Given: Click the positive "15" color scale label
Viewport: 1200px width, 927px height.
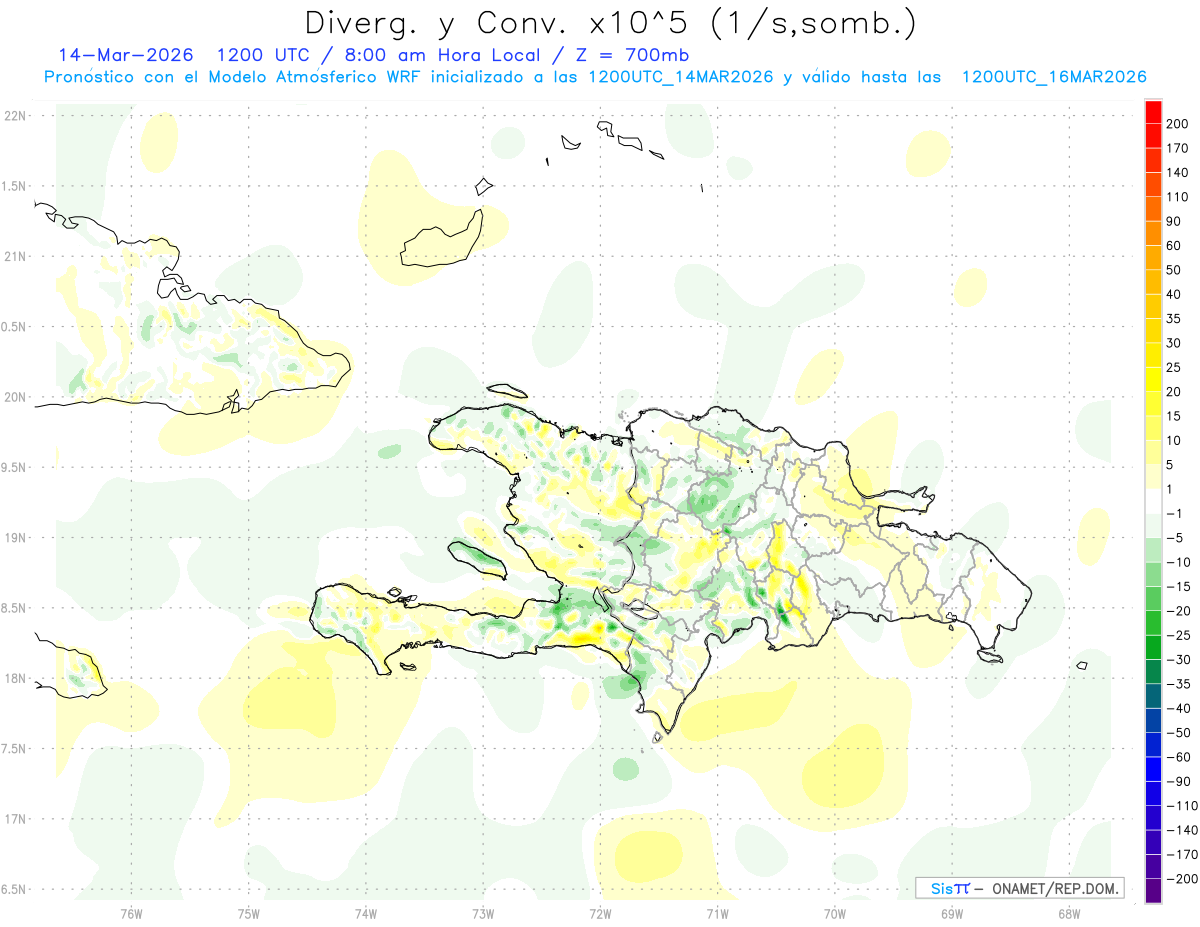Looking at the screenshot, I should coord(1174,416).
